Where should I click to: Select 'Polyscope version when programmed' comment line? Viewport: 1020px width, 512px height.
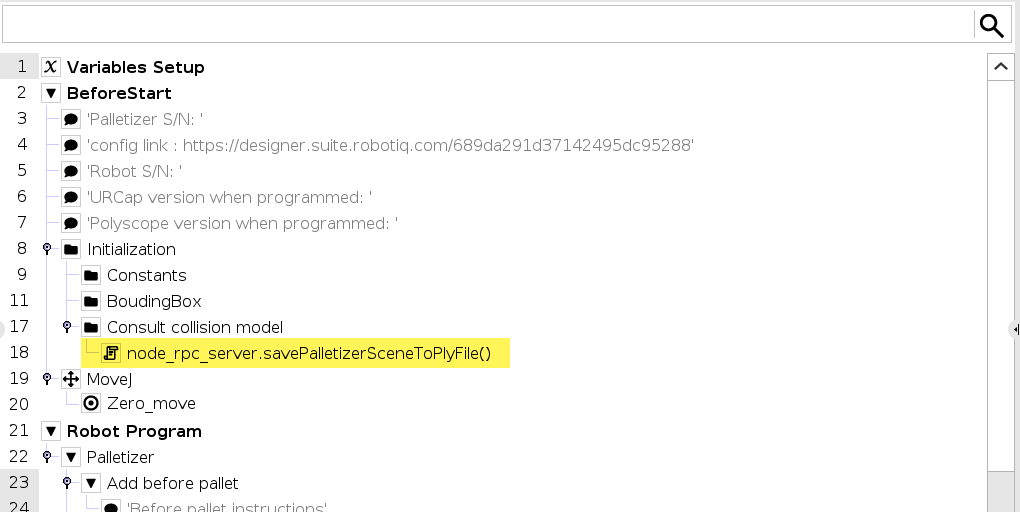[x=243, y=223]
